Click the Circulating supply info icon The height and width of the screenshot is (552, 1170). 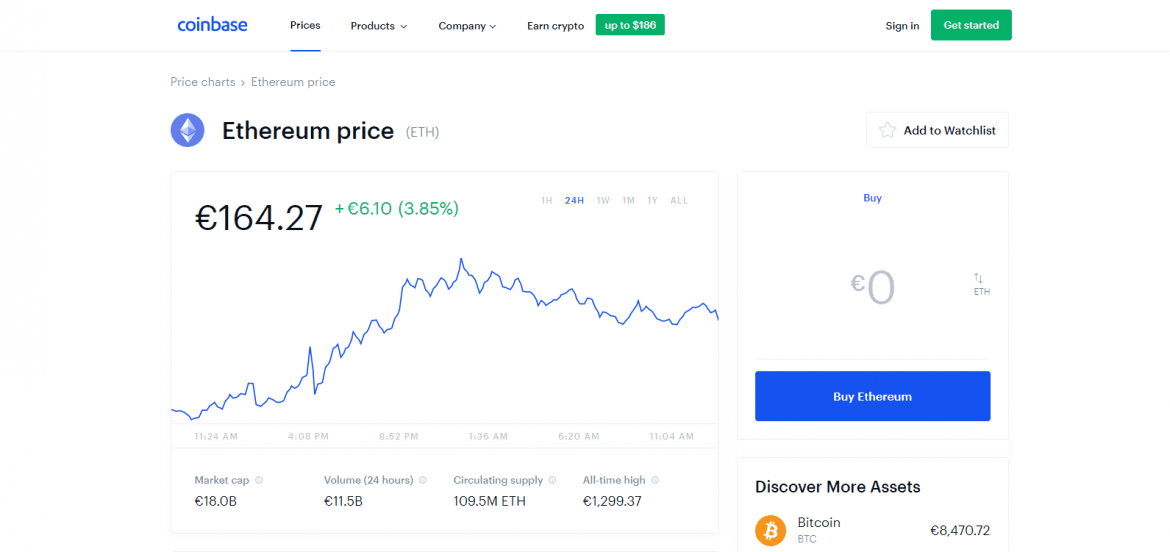click(x=552, y=480)
